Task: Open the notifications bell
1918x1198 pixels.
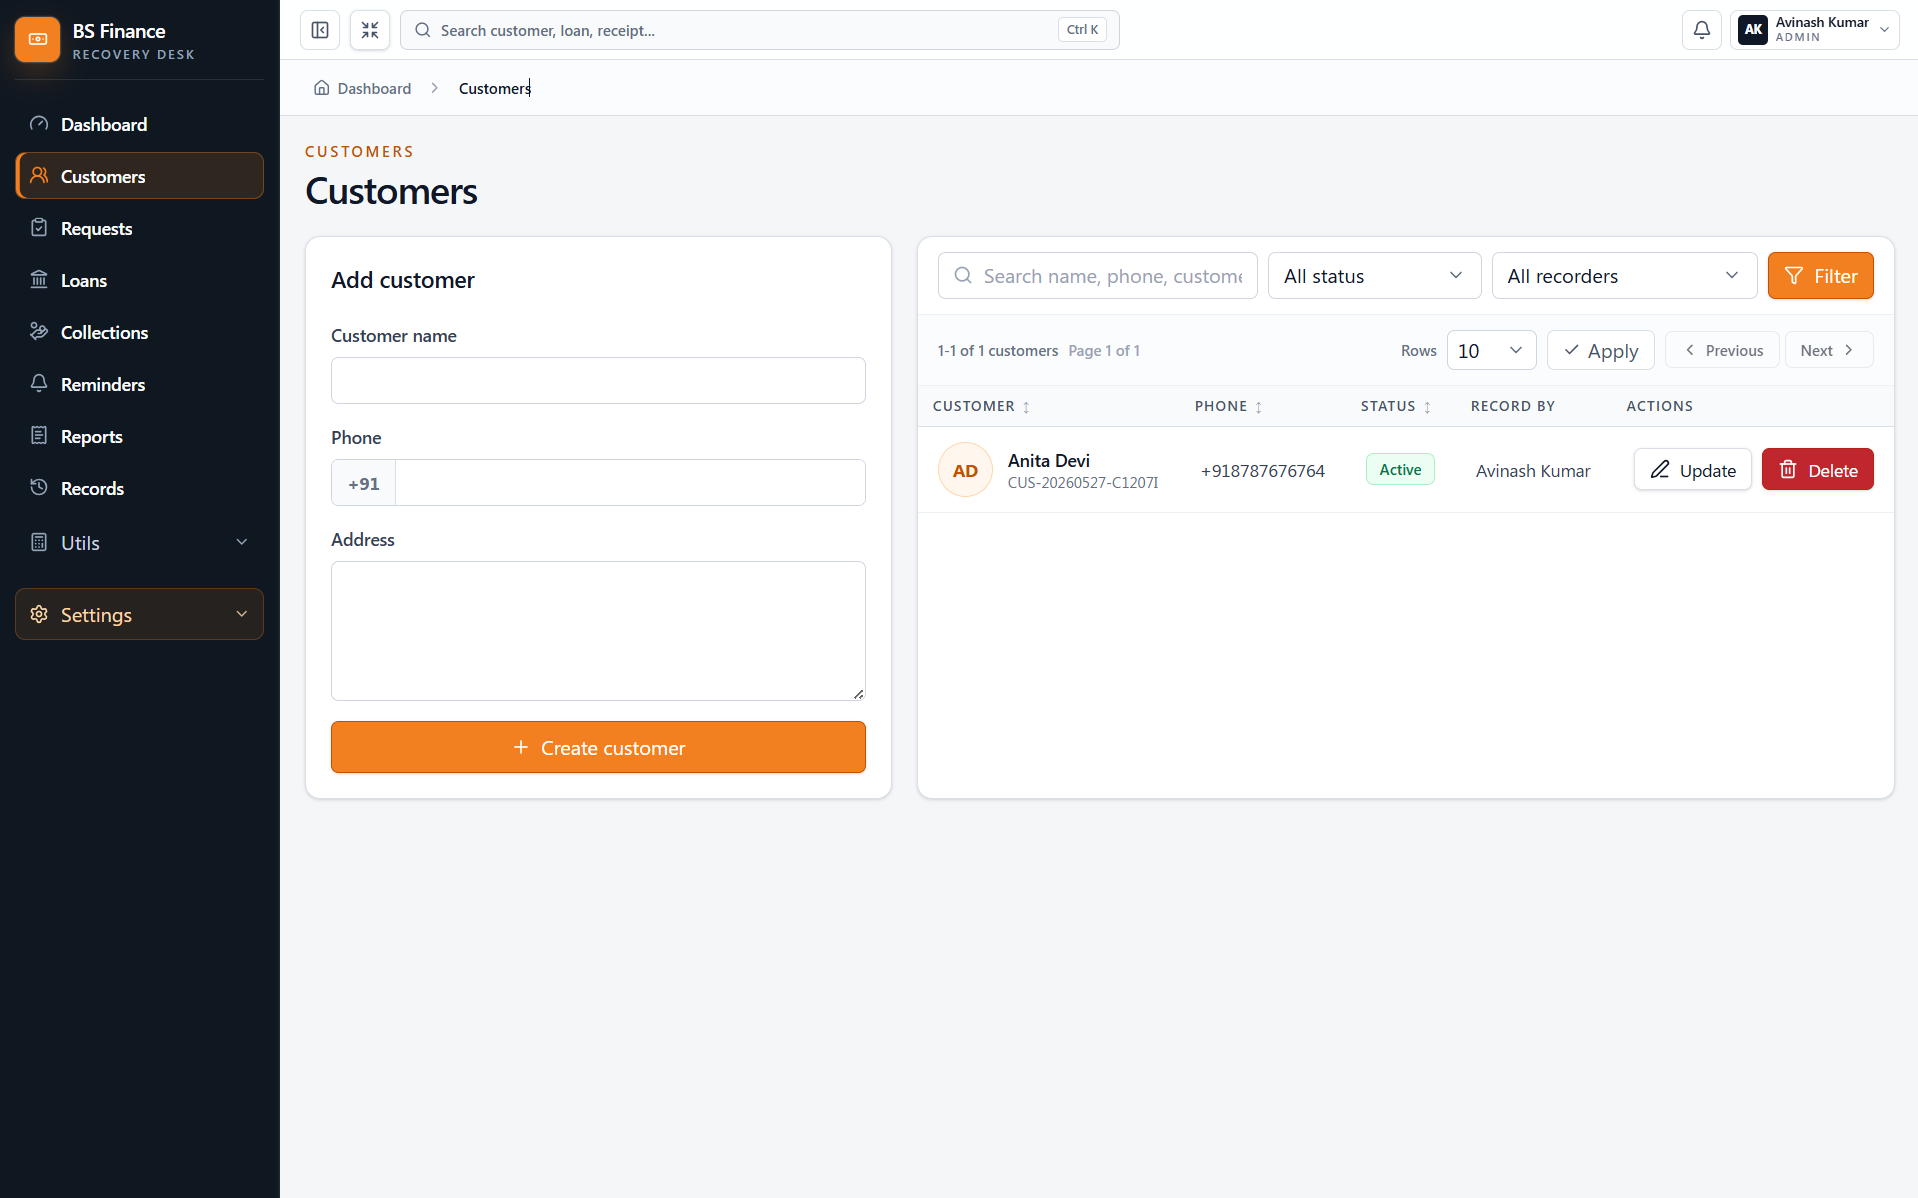Action: pos(1701,30)
